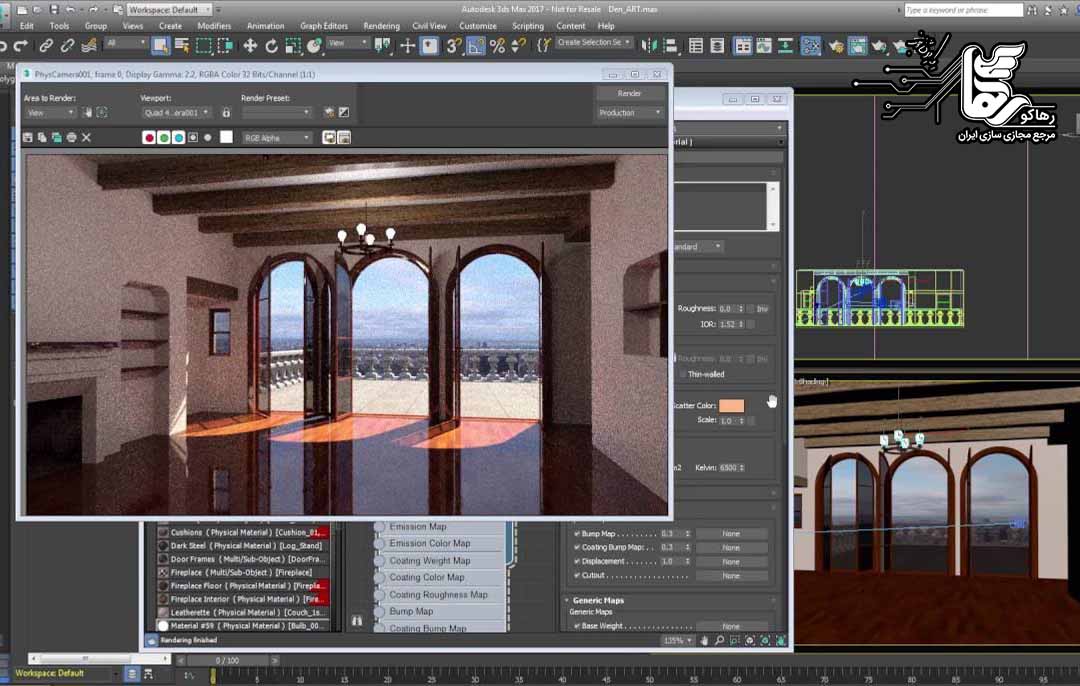This screenshot has width=1080, height=686.
Task: Open the Rendering menu
Action: click(381, 26)
